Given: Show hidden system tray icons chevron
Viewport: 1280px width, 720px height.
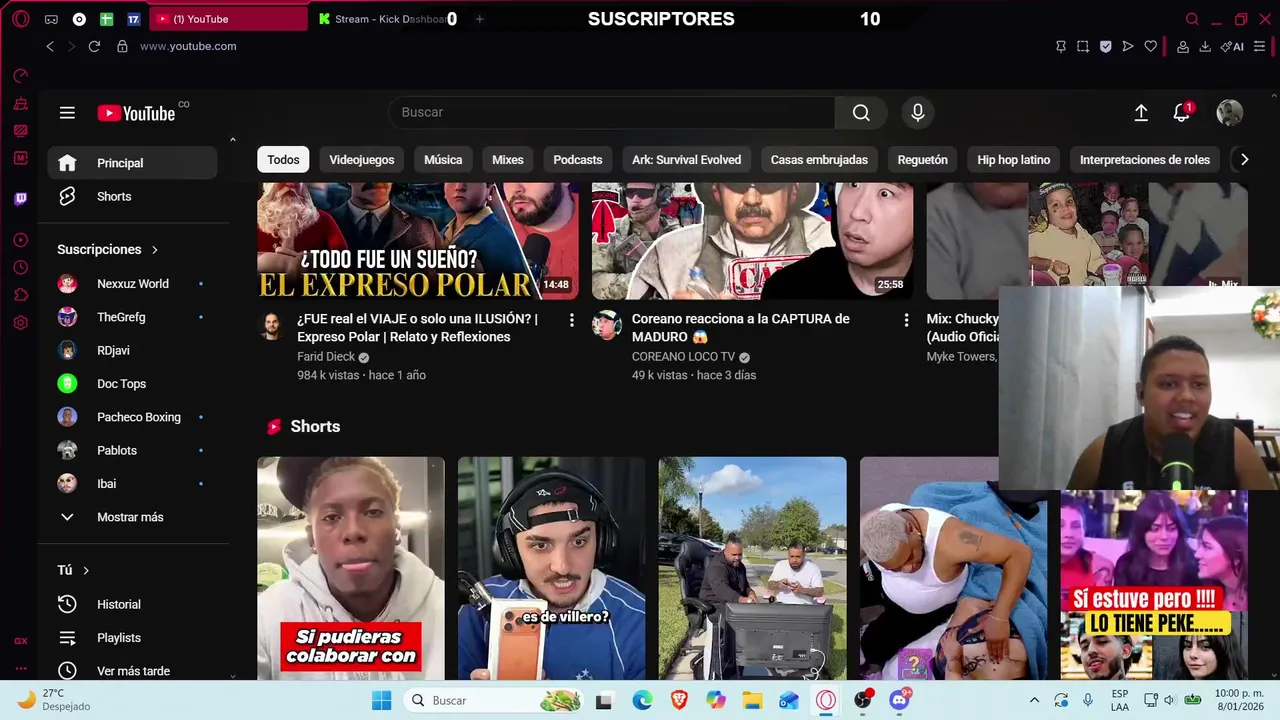Looking at the screenshot, I should (x=1034, y=700).
